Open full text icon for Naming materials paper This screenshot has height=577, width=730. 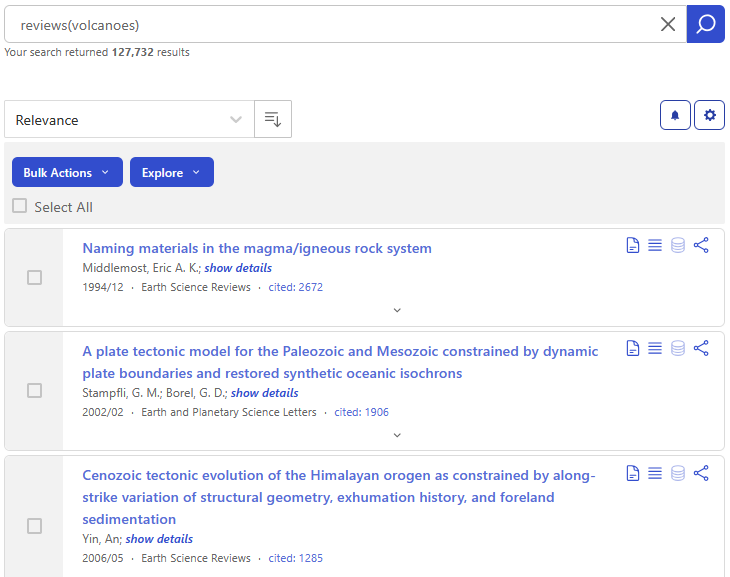(633, 245)
